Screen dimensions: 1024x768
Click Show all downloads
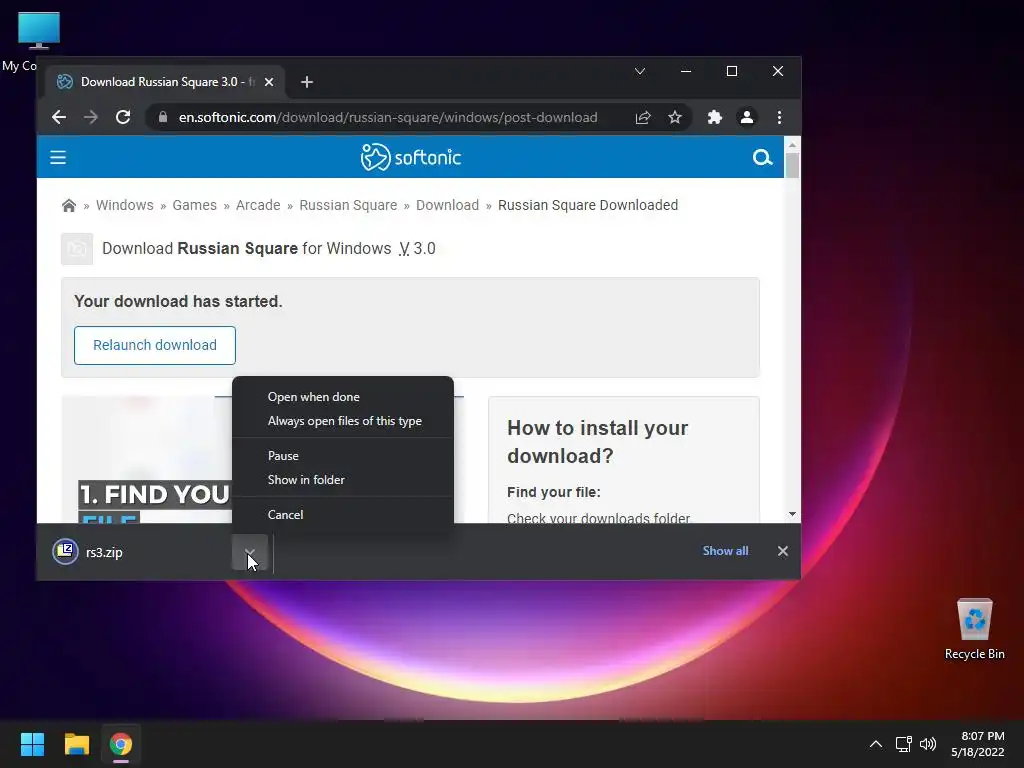(725, 551)
